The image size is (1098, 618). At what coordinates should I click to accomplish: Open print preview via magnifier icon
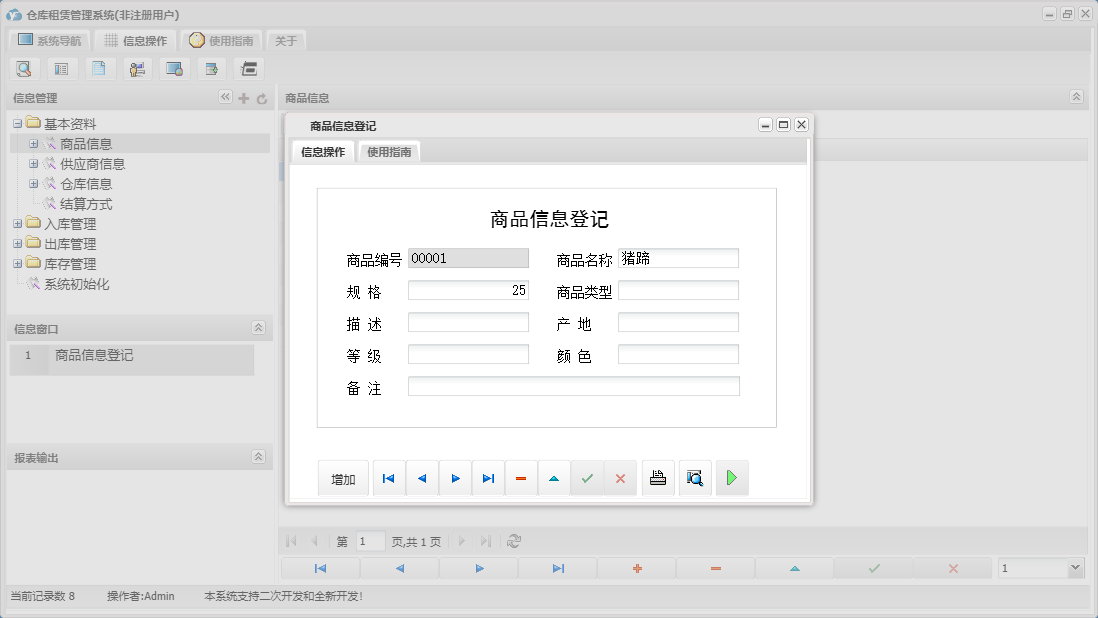pyautogui.click(x=695, y=477)
